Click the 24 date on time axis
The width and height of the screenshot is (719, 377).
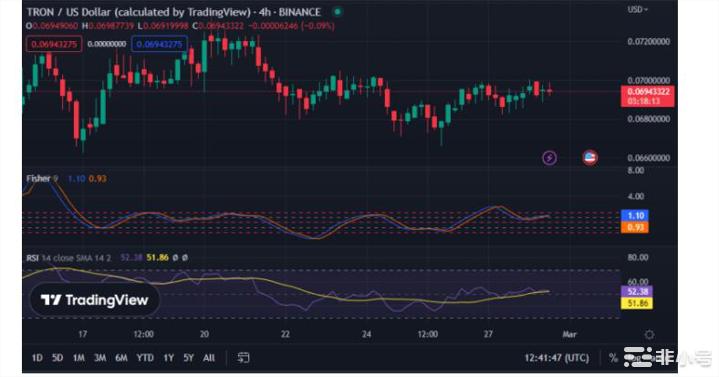click(366, 334)
